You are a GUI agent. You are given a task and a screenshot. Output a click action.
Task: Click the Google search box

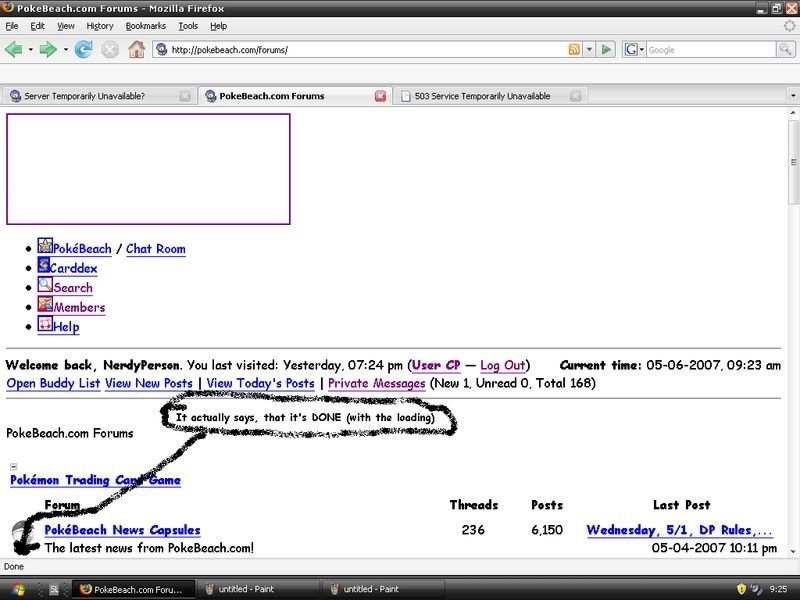711,49
